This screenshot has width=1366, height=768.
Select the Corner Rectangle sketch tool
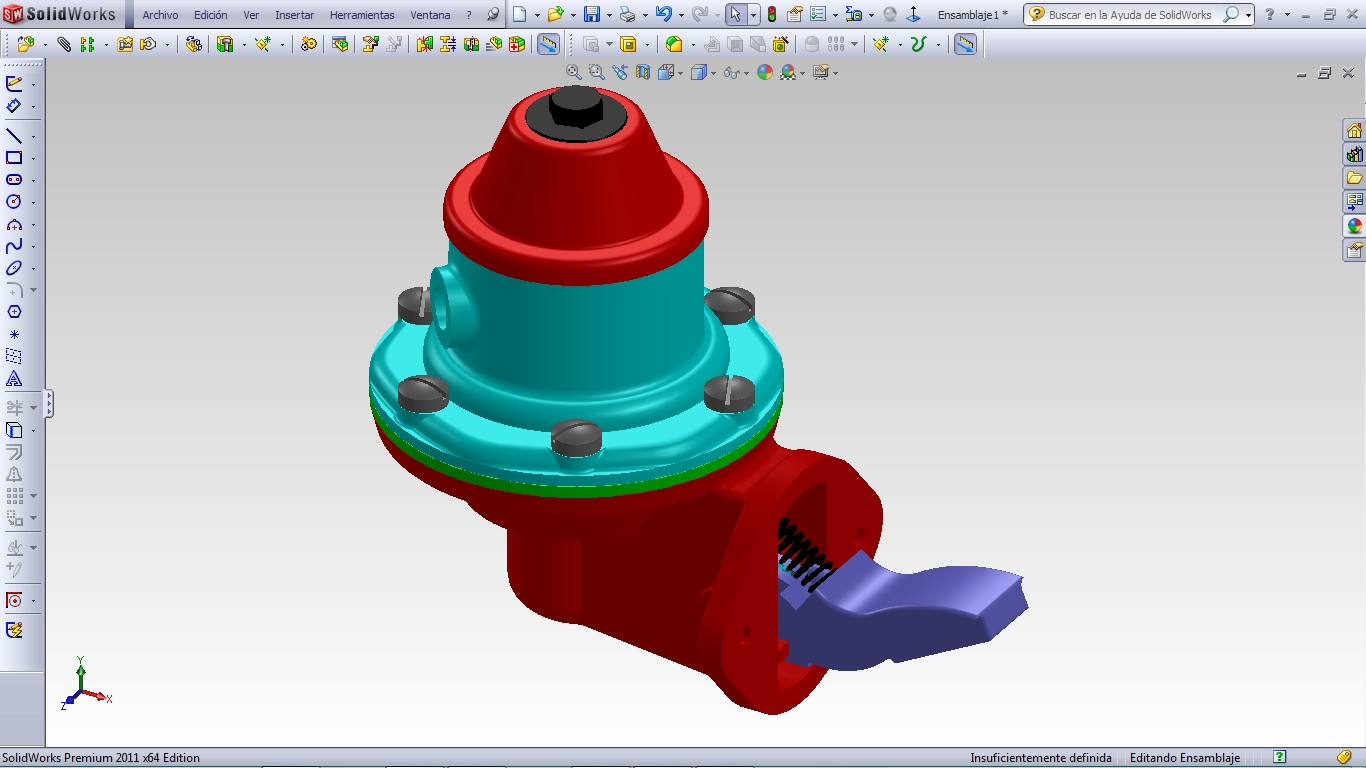coord(14,158)
